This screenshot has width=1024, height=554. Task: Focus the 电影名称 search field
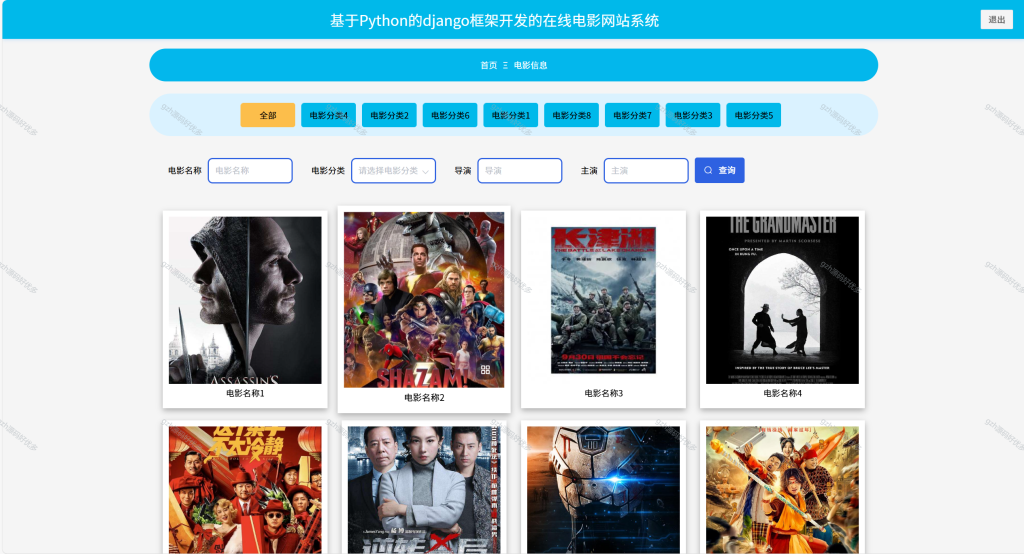250,171
